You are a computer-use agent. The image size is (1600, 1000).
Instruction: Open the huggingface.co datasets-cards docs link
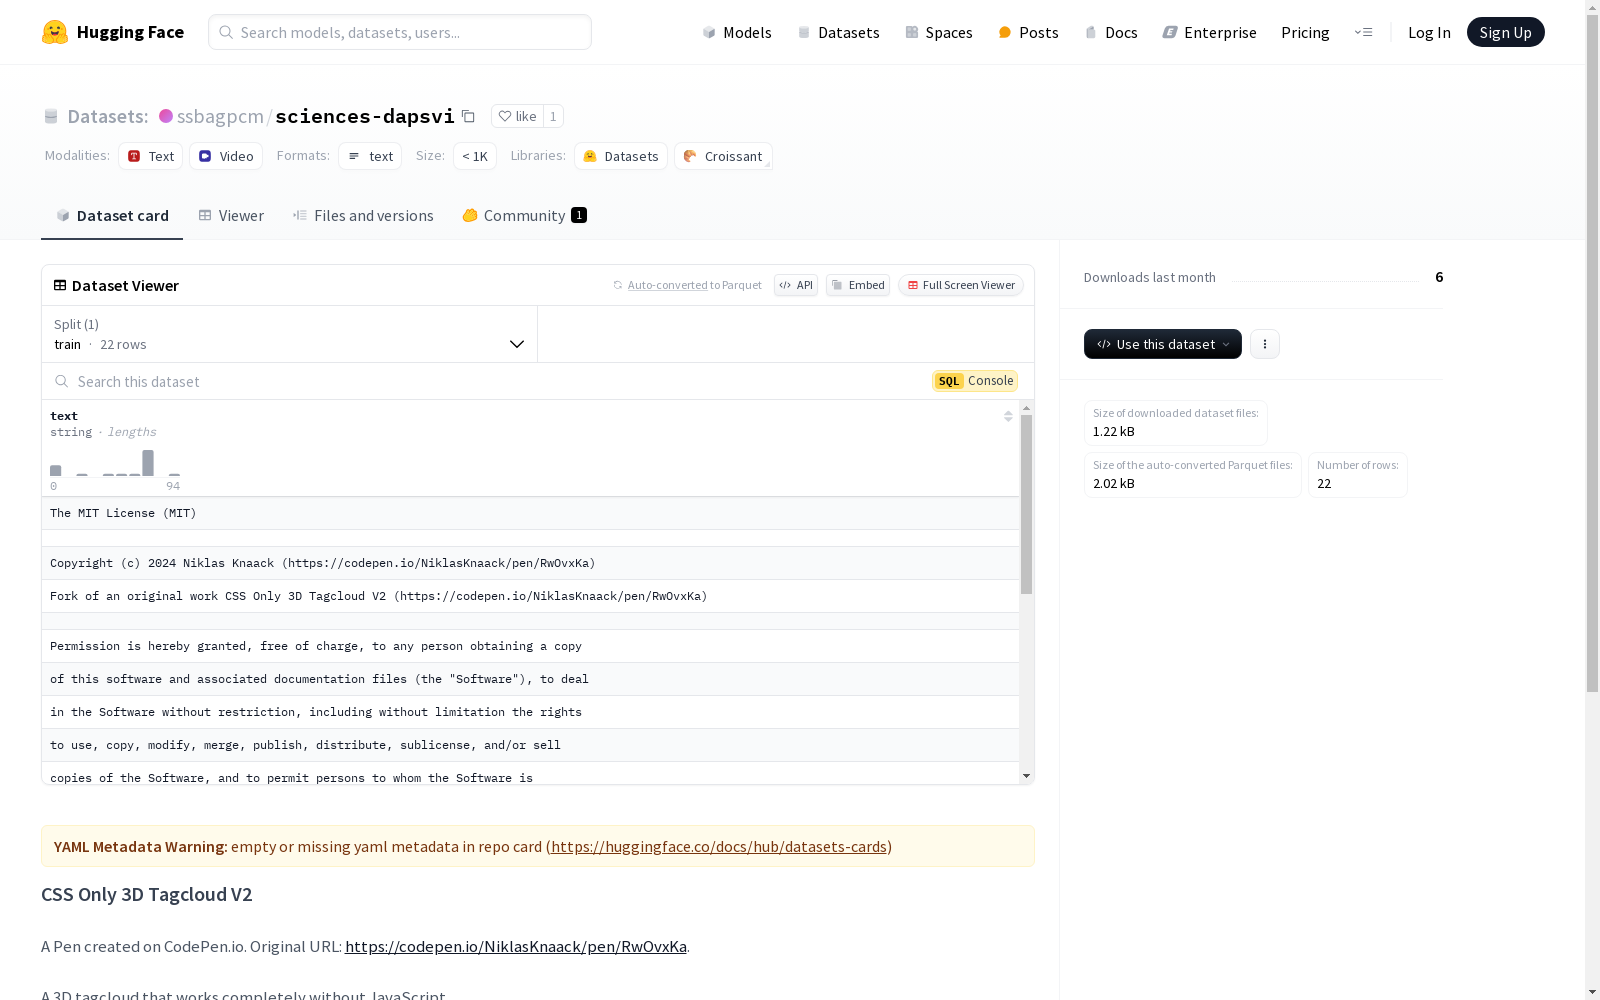pyautogui.click(x=719, y=846)
